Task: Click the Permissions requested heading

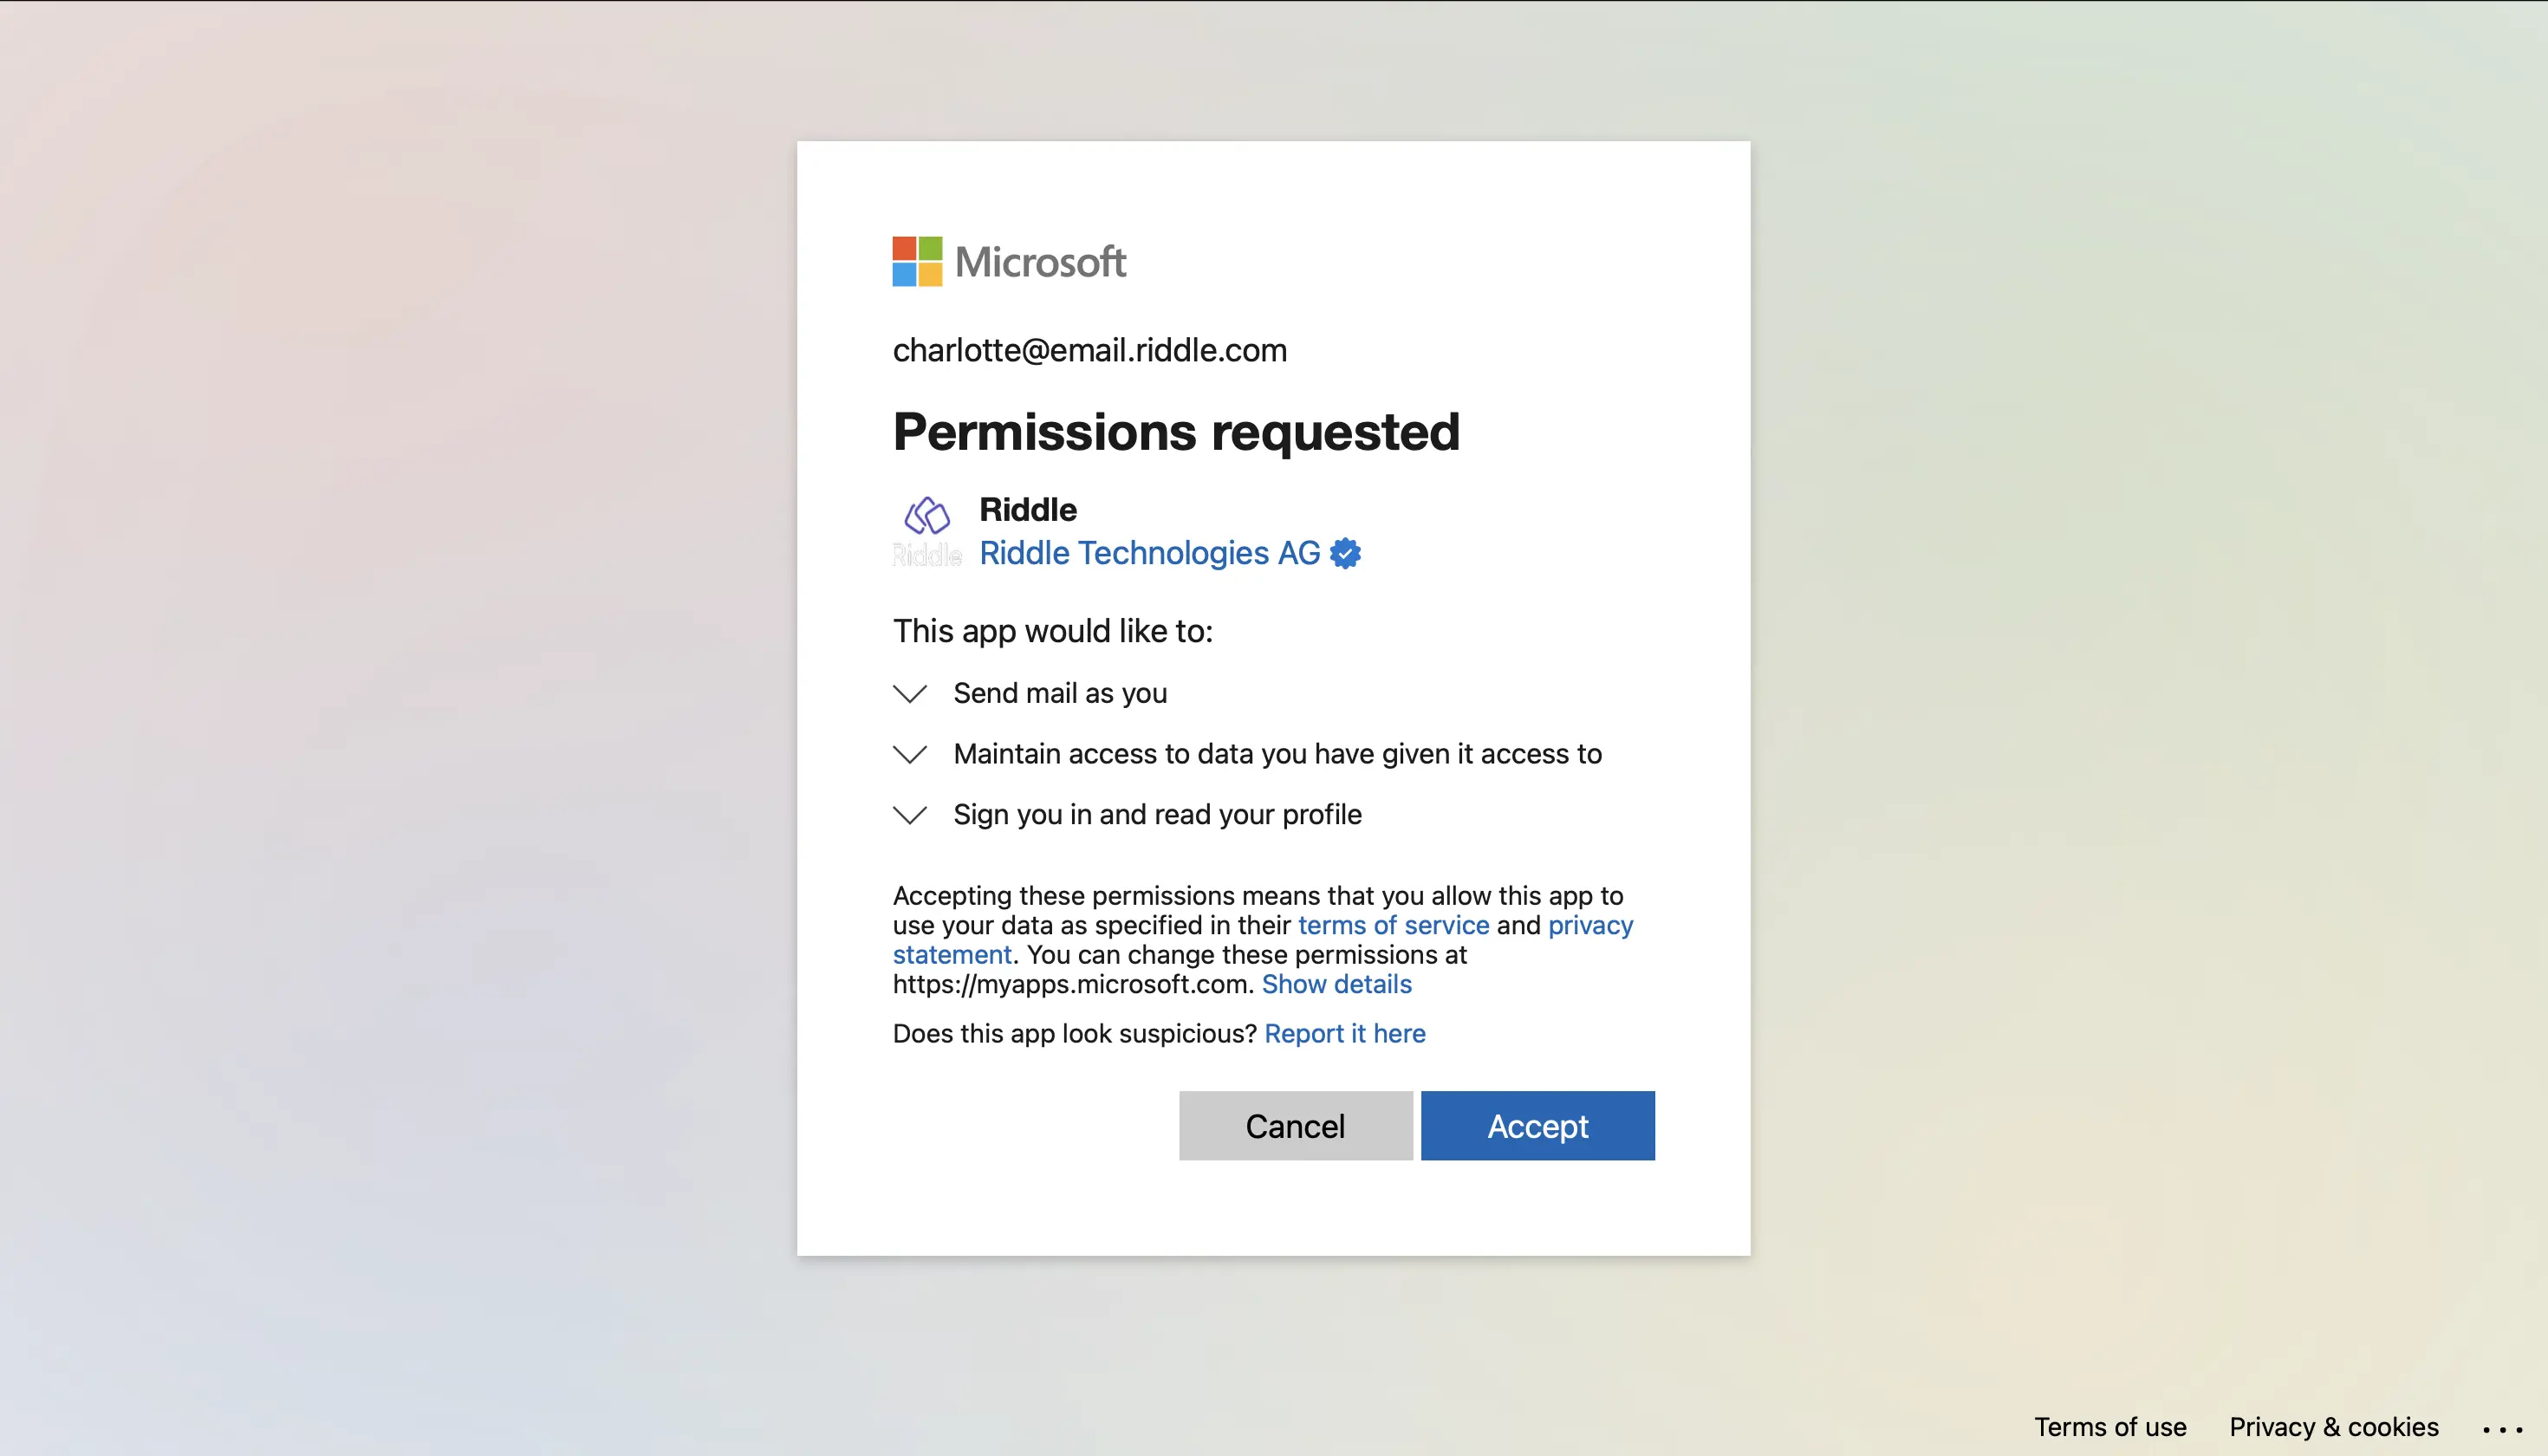Action: [x=1176, y=432]
